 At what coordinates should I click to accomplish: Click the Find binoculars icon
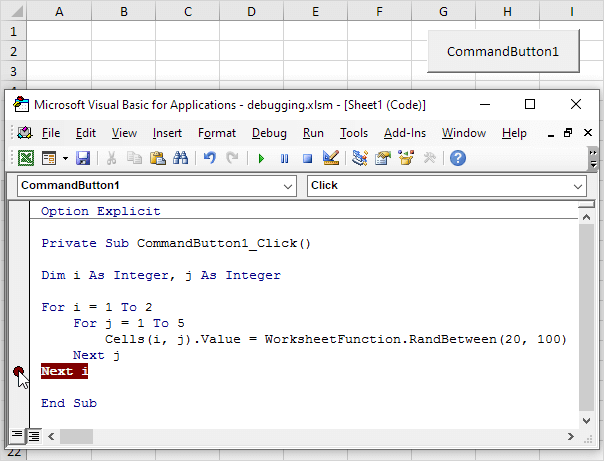pyautogui.click(x=181, y=158)
